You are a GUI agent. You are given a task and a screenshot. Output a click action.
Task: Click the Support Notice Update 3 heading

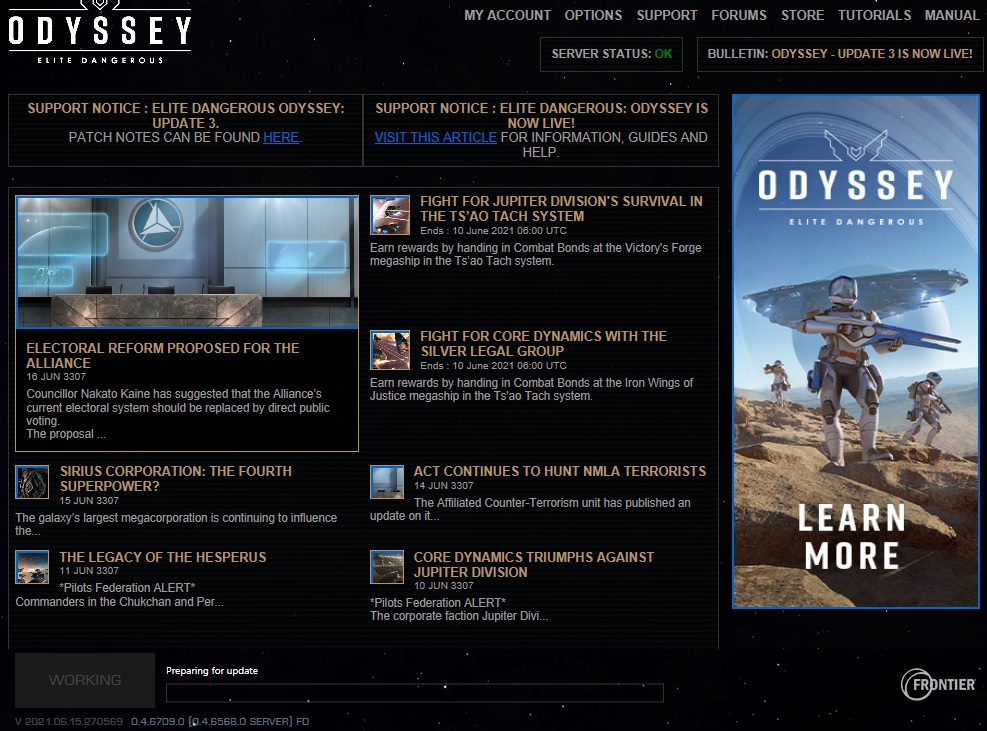coord(186,116)
